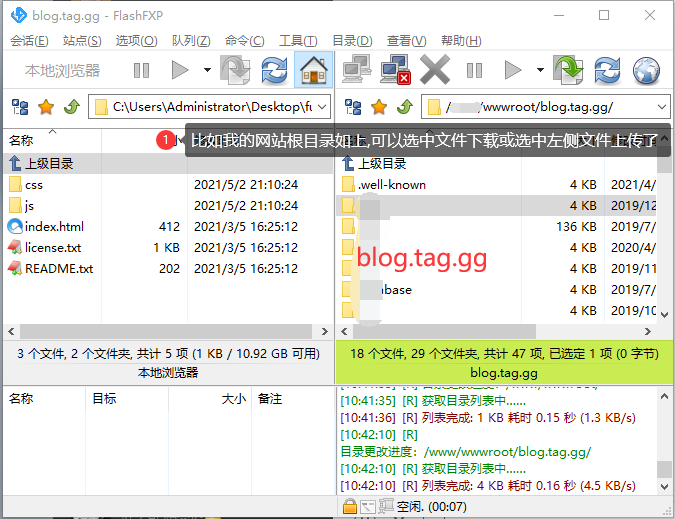Click the local home folder toolbar icon
The image size is (675, 519).
[314, 71]
